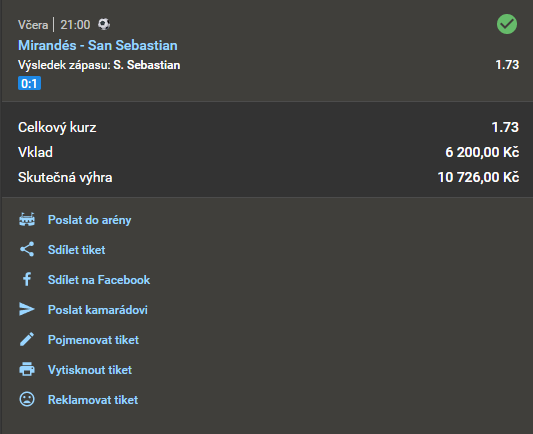Click the Skutečná výhra amount 10 726,00 Kč
The height and width of the screenshot is (434, 533).
tap(478, 177)
